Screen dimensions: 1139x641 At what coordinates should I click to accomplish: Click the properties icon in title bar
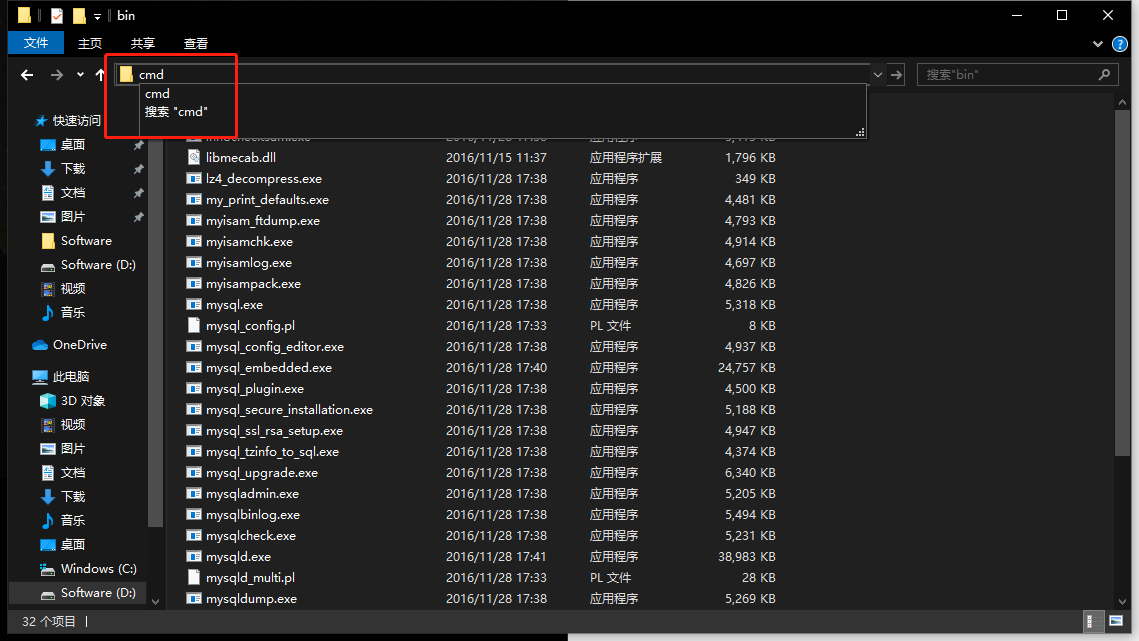click(57, 15)
